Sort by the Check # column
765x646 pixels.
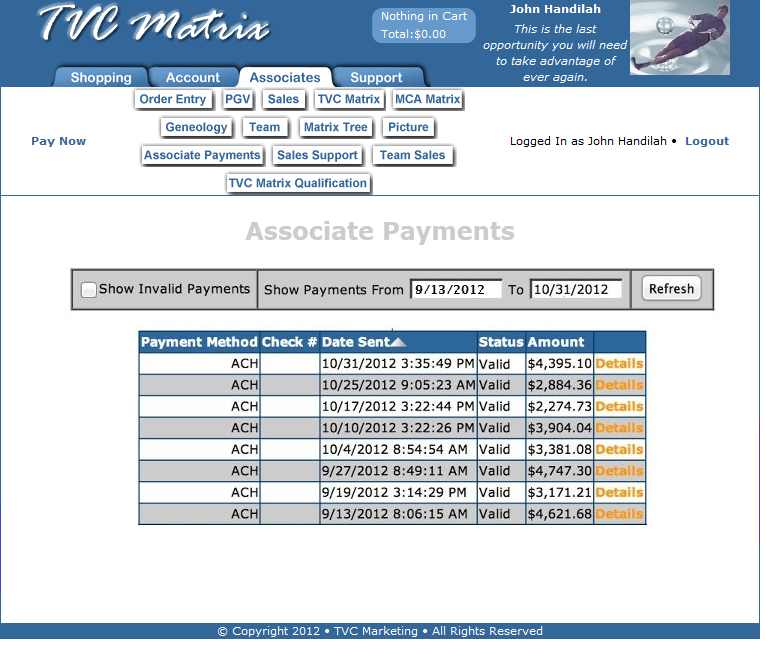click(290, 342)
